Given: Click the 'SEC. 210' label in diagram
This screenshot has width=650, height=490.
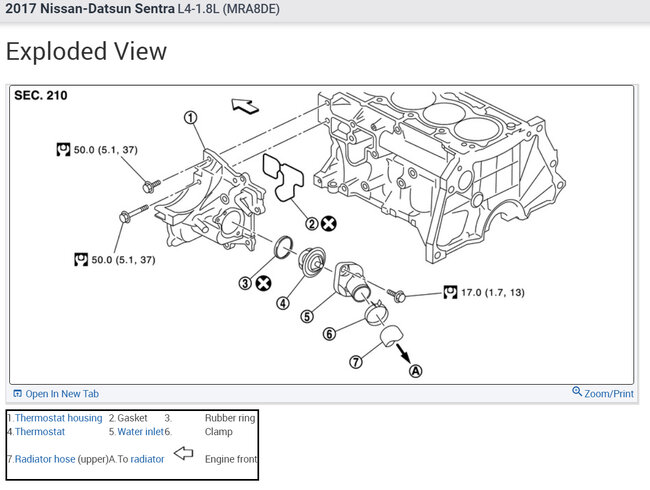Looking at the screenshot, I should (41, 95).
